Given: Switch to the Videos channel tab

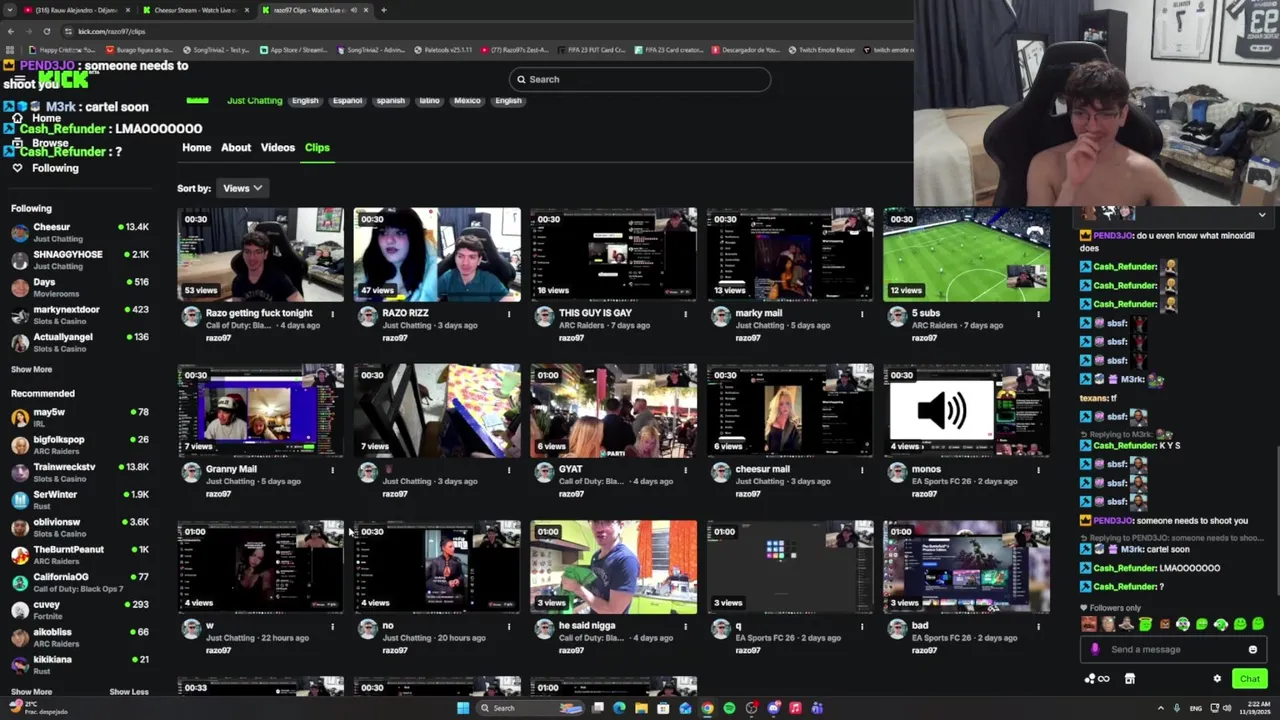Looking at the screenshot, I should tap(278, 148).
